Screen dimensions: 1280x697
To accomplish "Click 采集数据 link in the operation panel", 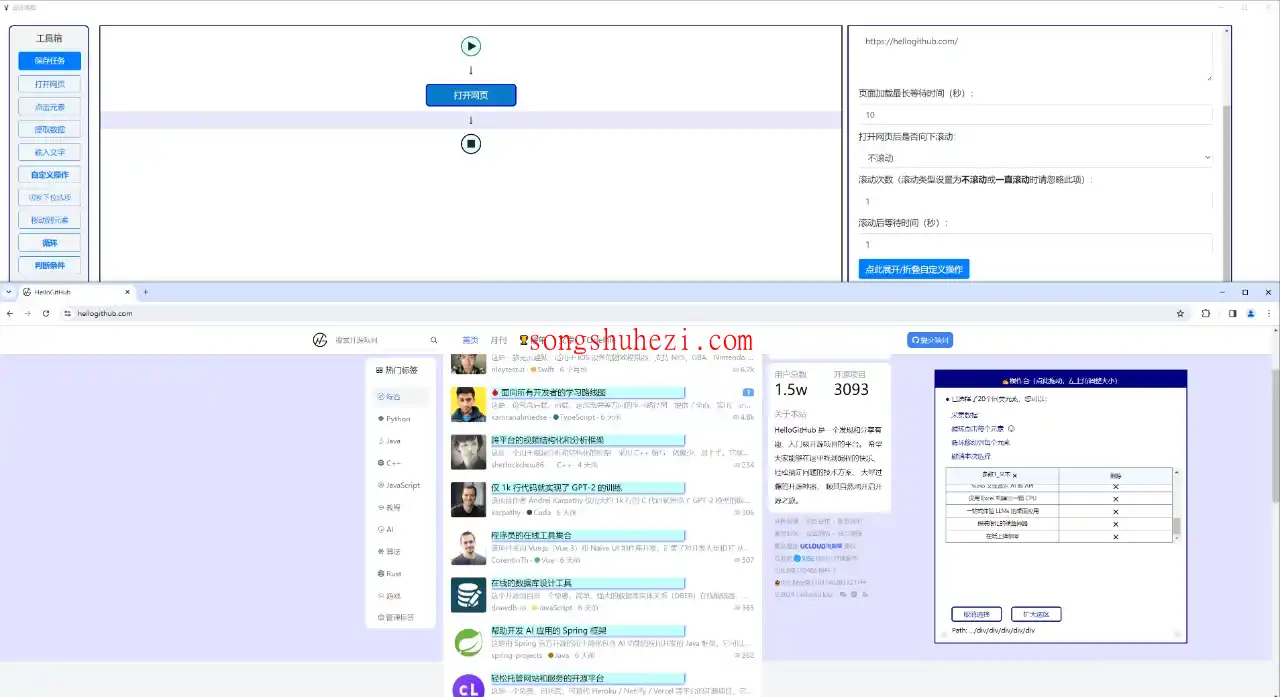I will (x=964, y=415).
